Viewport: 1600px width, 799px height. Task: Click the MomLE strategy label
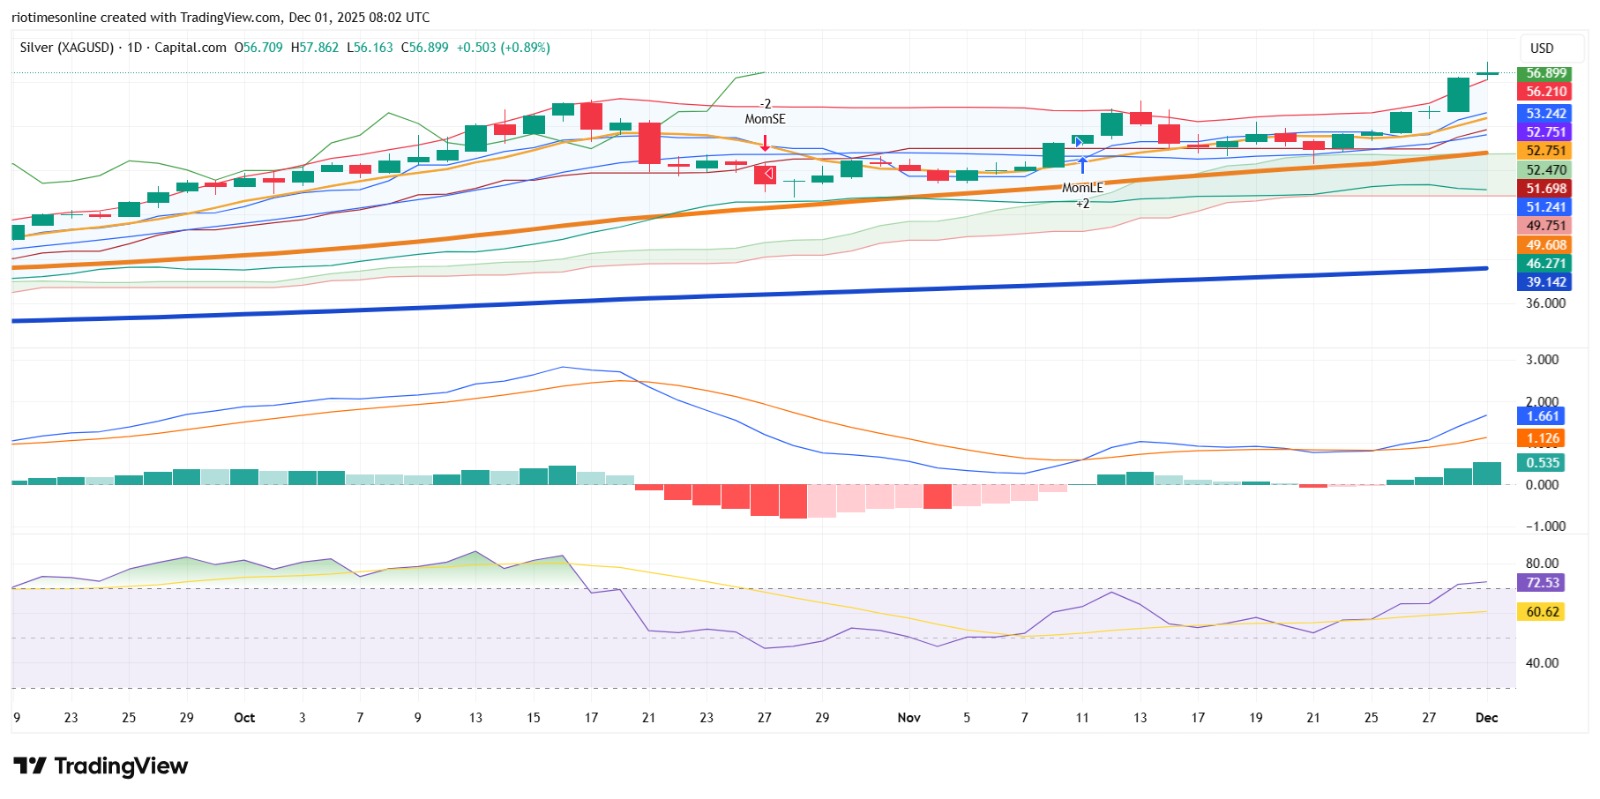tap(1082, 188)
